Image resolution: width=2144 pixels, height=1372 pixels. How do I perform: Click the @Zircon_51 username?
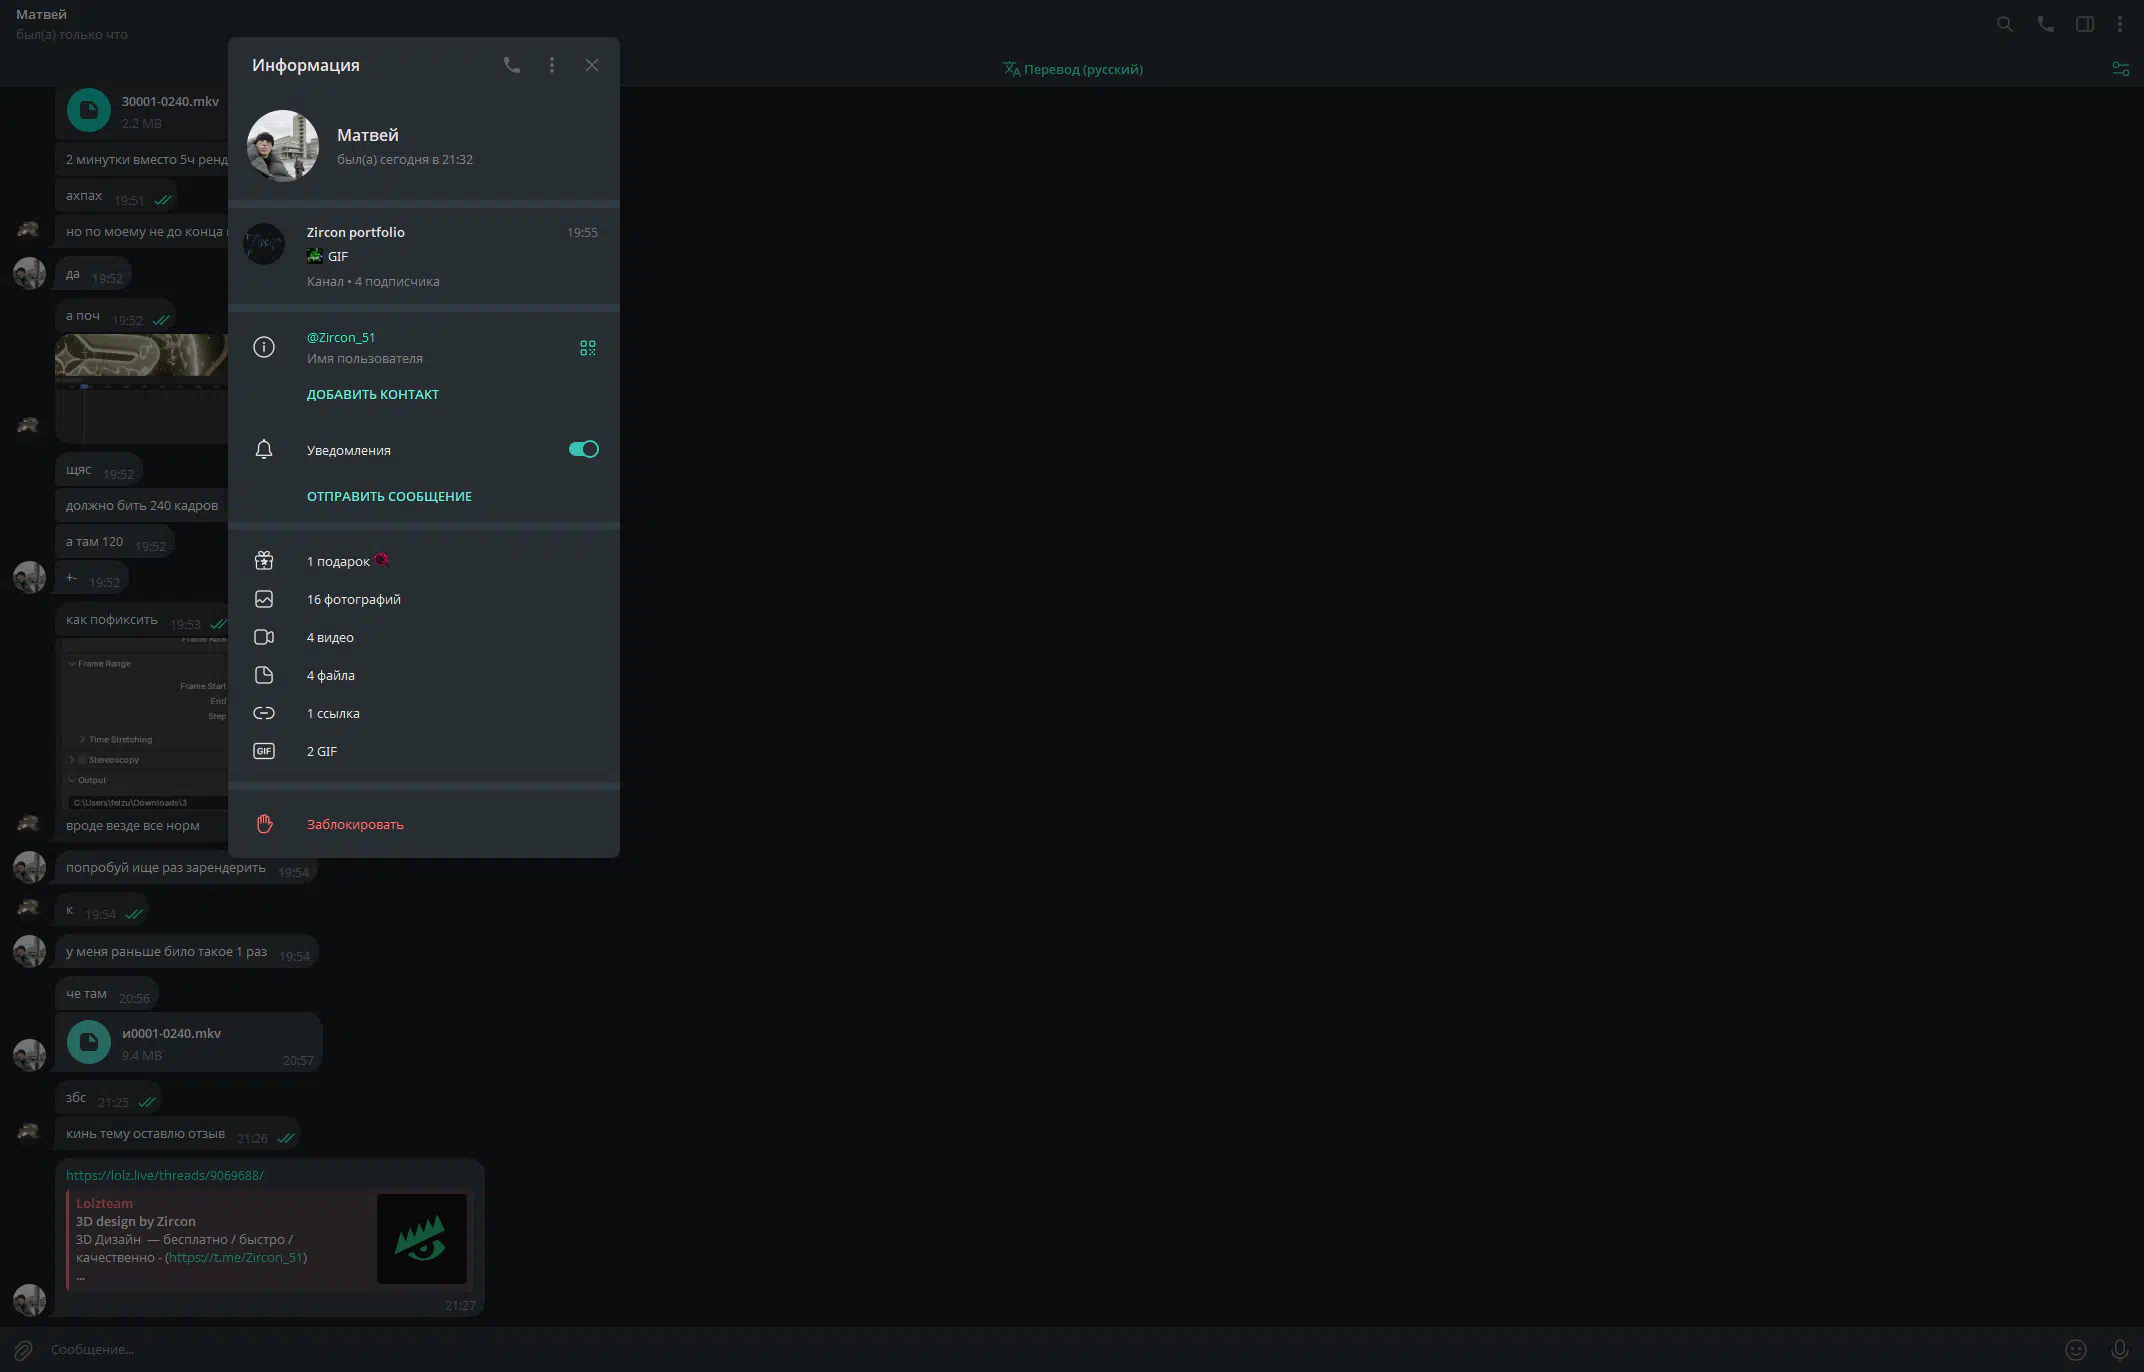(341, 338)
